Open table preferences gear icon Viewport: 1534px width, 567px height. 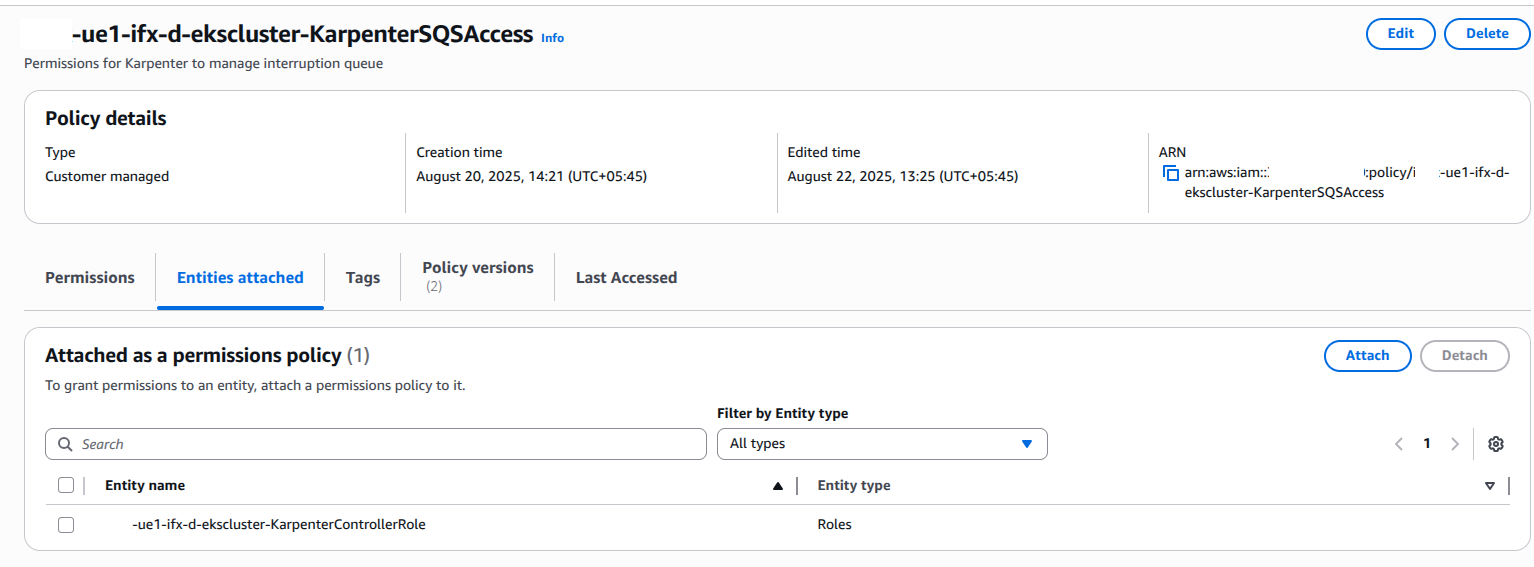1496,444
